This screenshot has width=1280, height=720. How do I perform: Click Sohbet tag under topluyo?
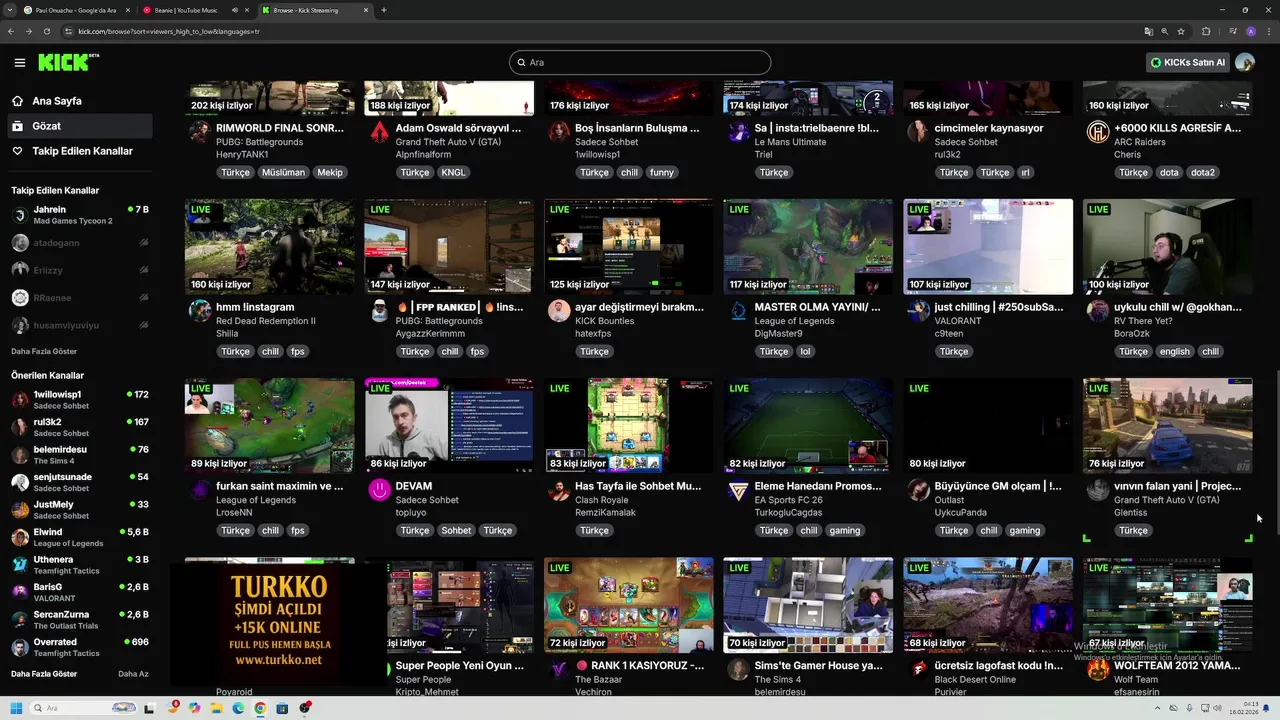tap(456, 530)
